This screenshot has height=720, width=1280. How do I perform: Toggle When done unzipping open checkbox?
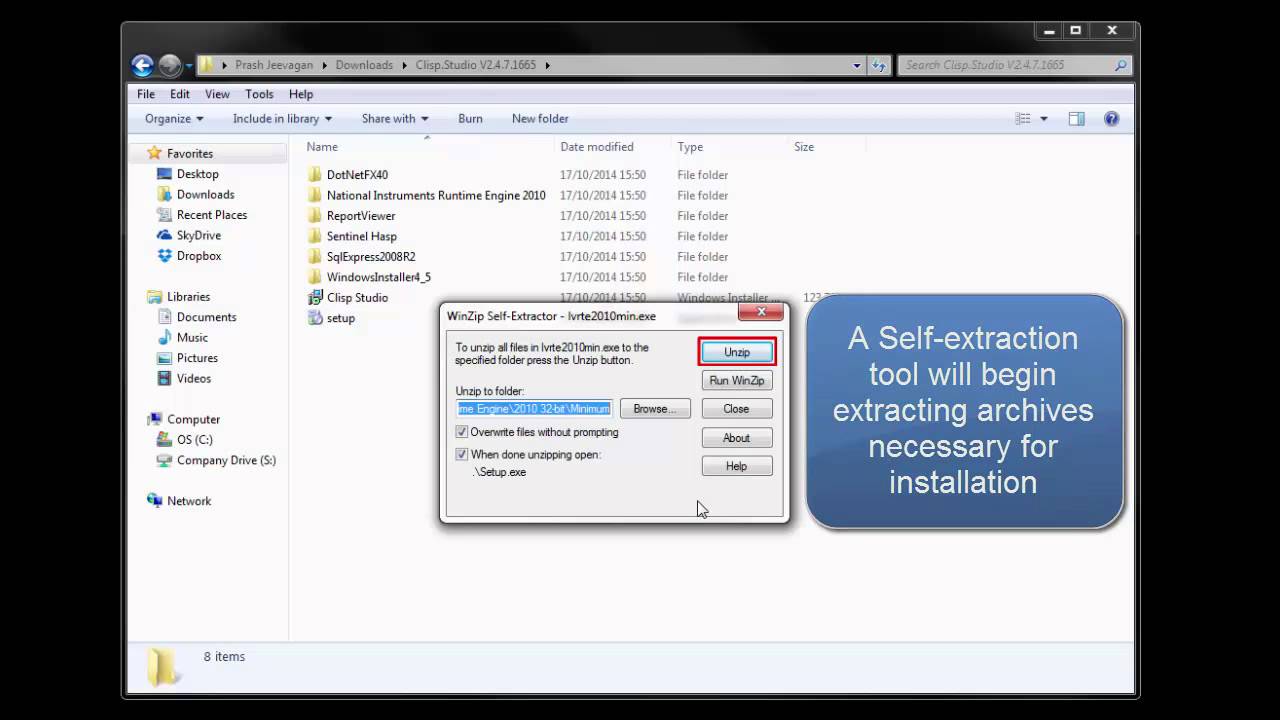click(x=461, y=454)
